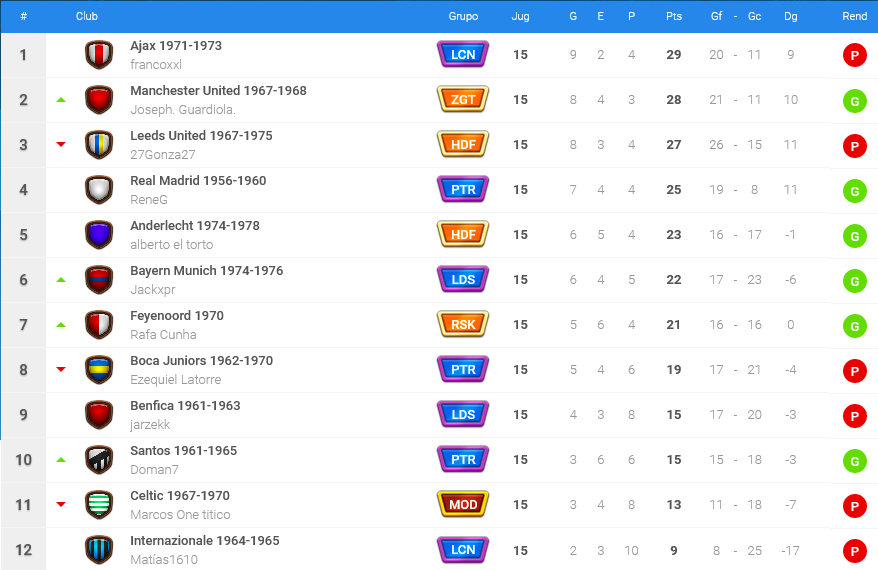Open the MOD group badge on Celtic row
878x570 pixels.
coord(463,504)
